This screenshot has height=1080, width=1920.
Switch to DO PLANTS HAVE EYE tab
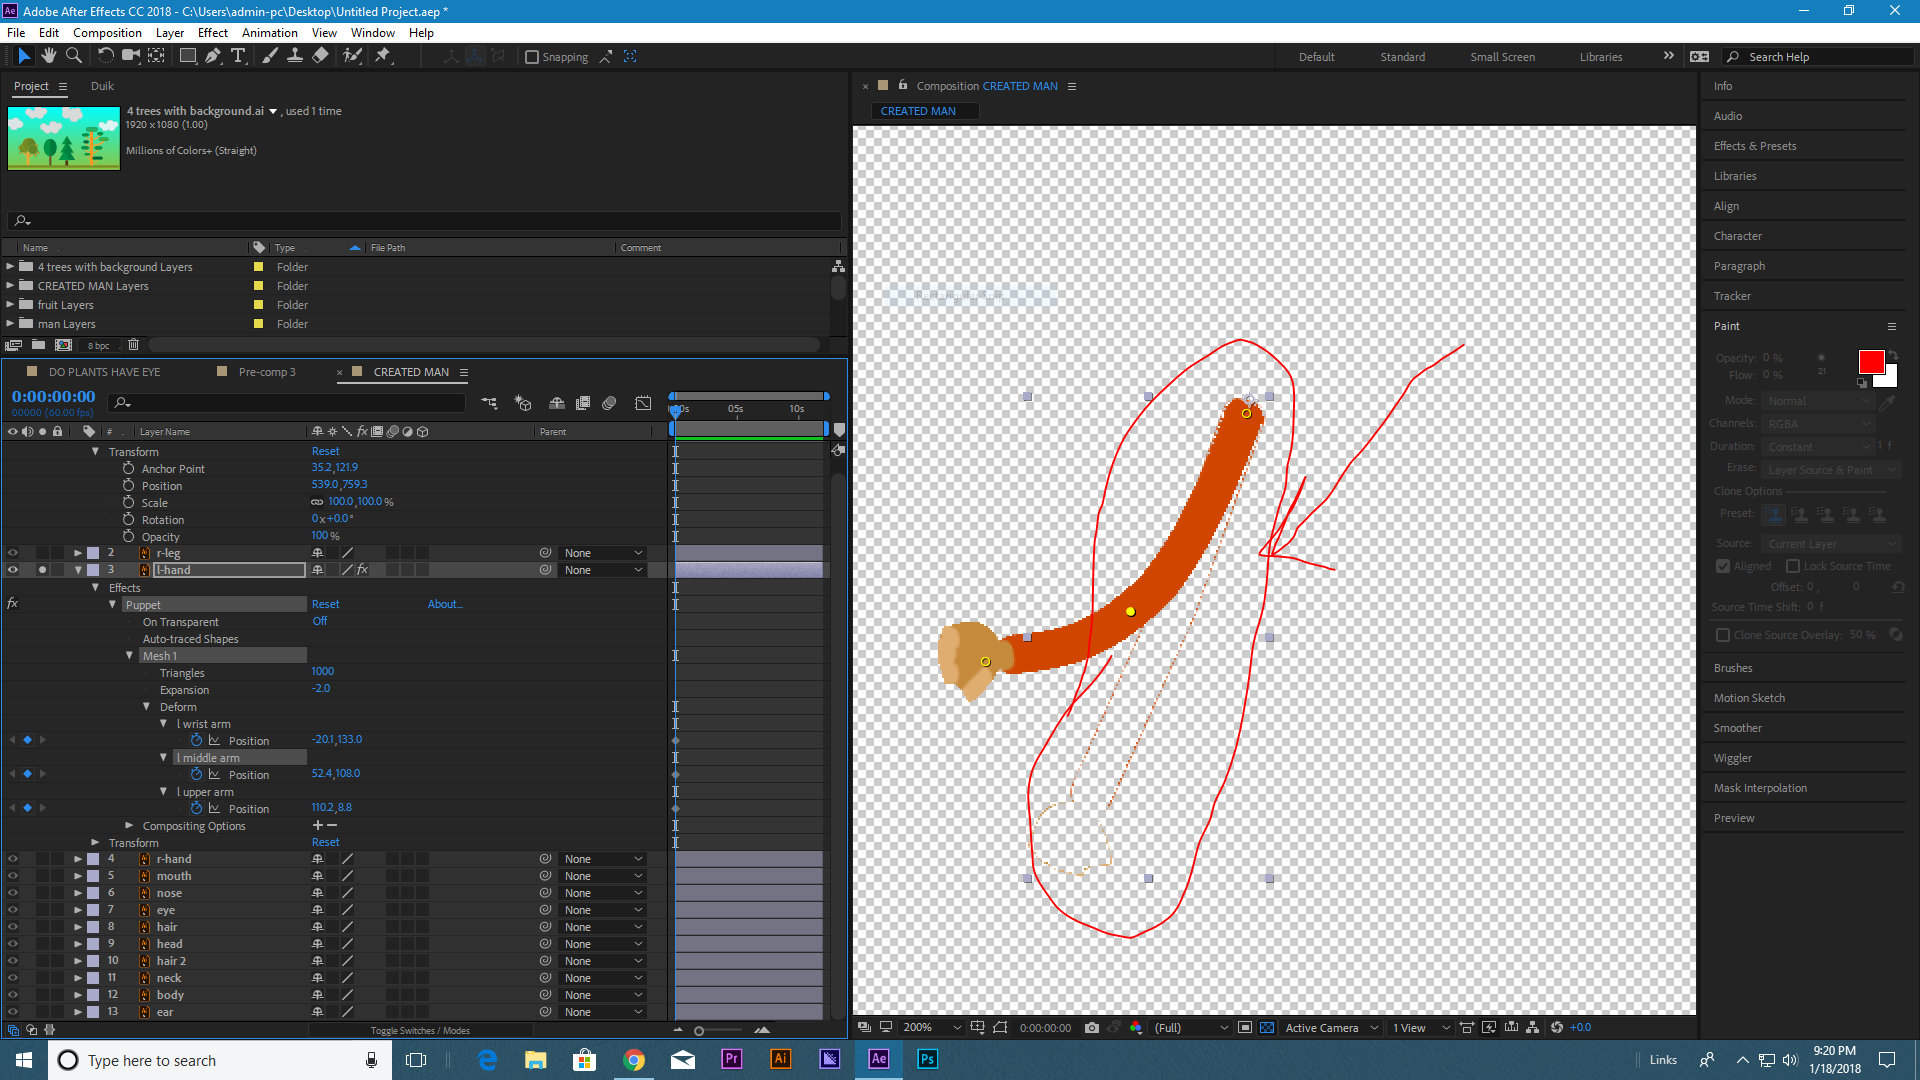(x=104, y=372)
